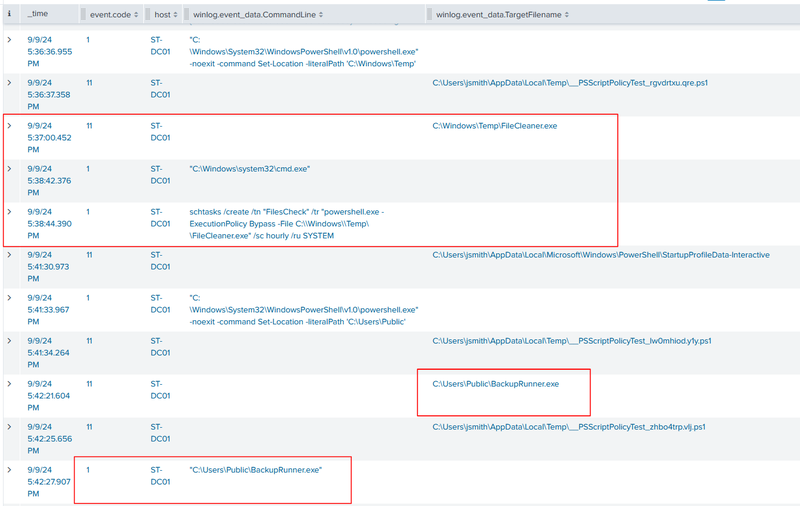
Task: Click the "C:\Windows\system32\cmd.exe" command line
Action: pos(249,168)
